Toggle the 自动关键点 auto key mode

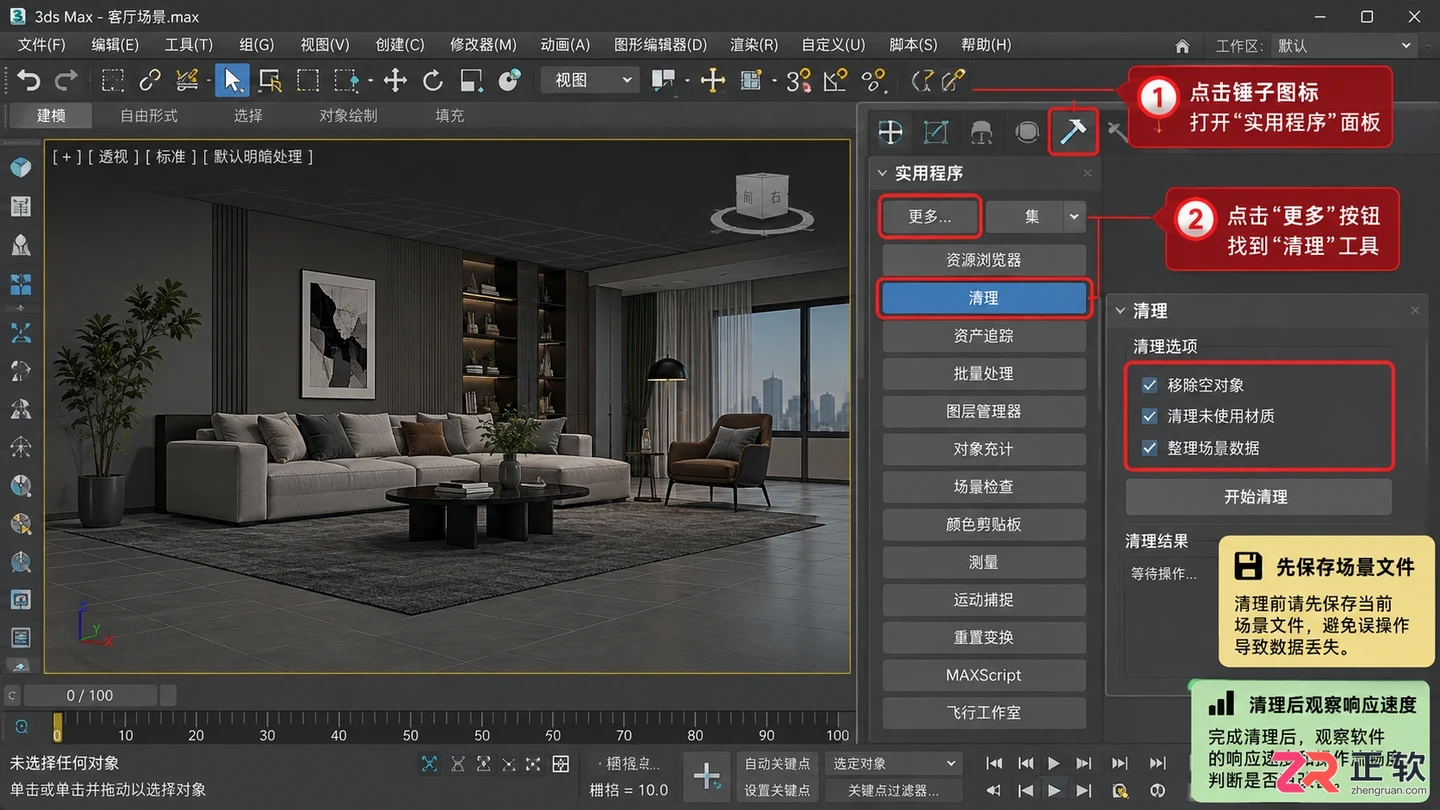pos(777,764)
